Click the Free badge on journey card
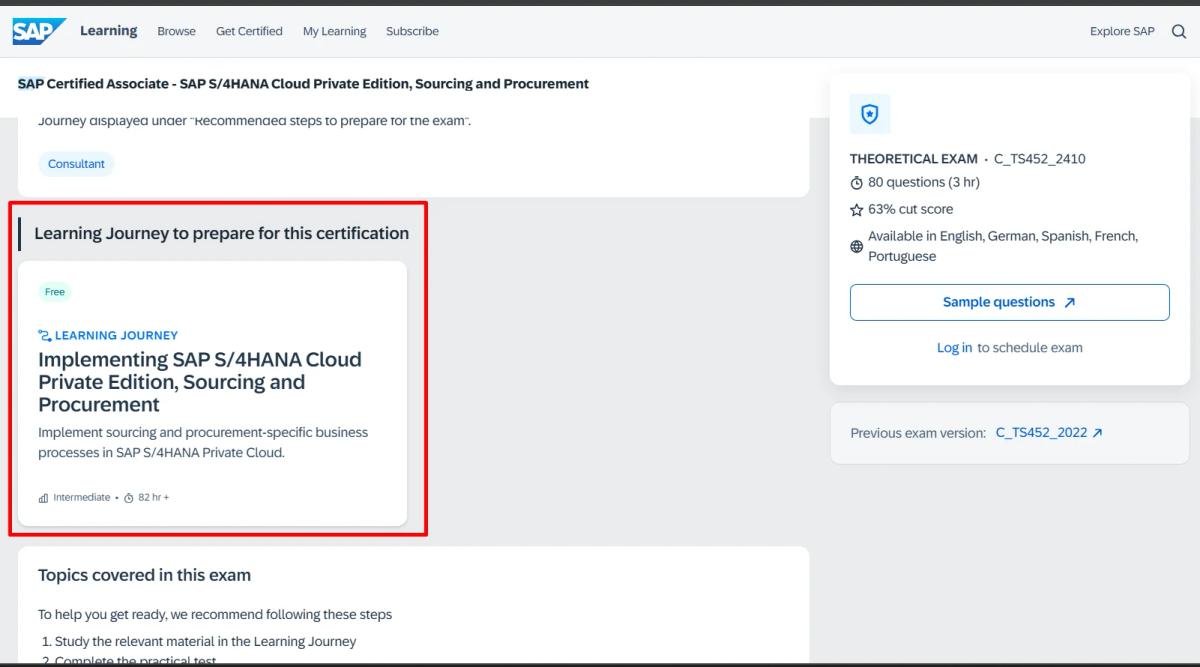1200x667 pixels. tap(55, 292)
